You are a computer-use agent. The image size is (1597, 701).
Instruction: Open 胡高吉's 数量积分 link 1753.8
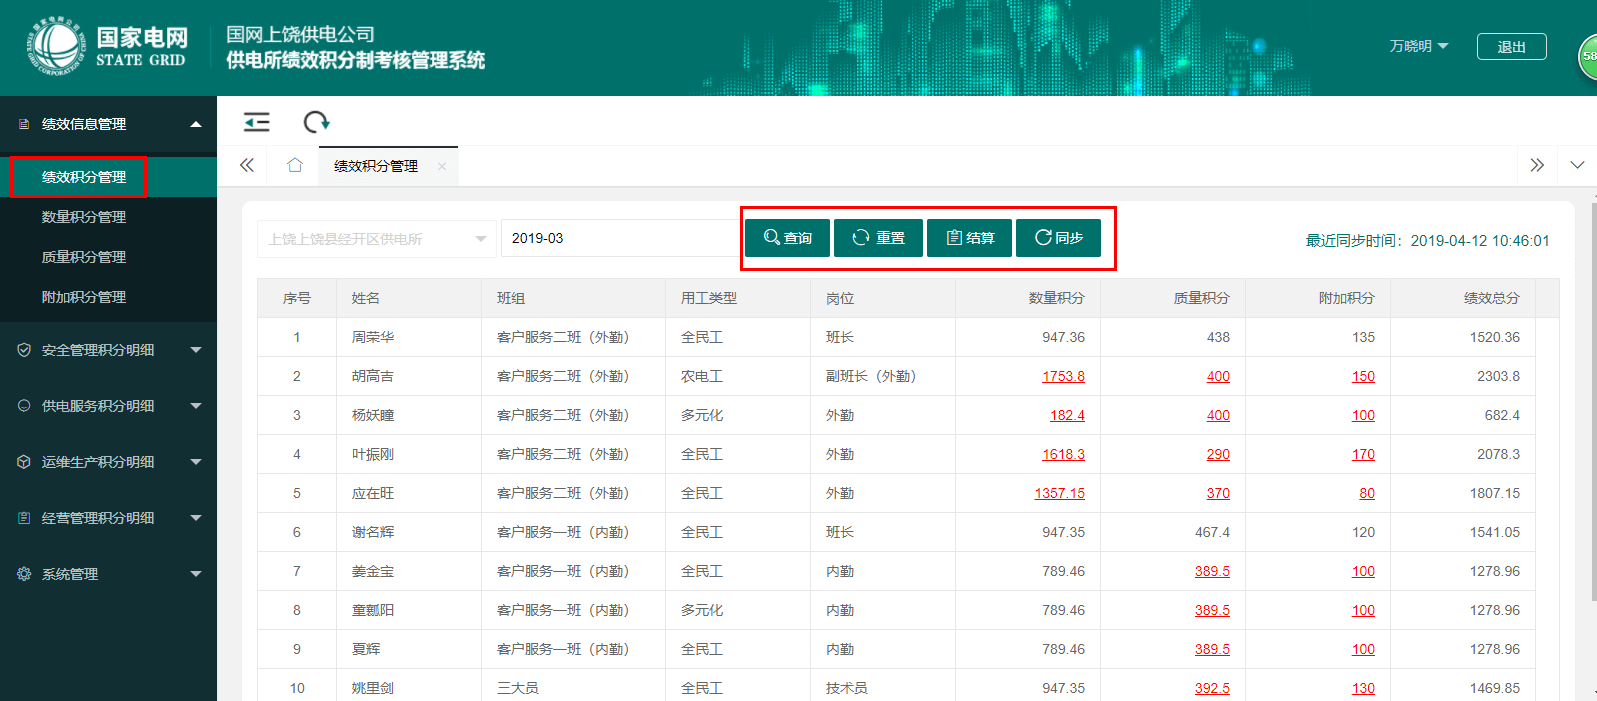(1063, 376)
